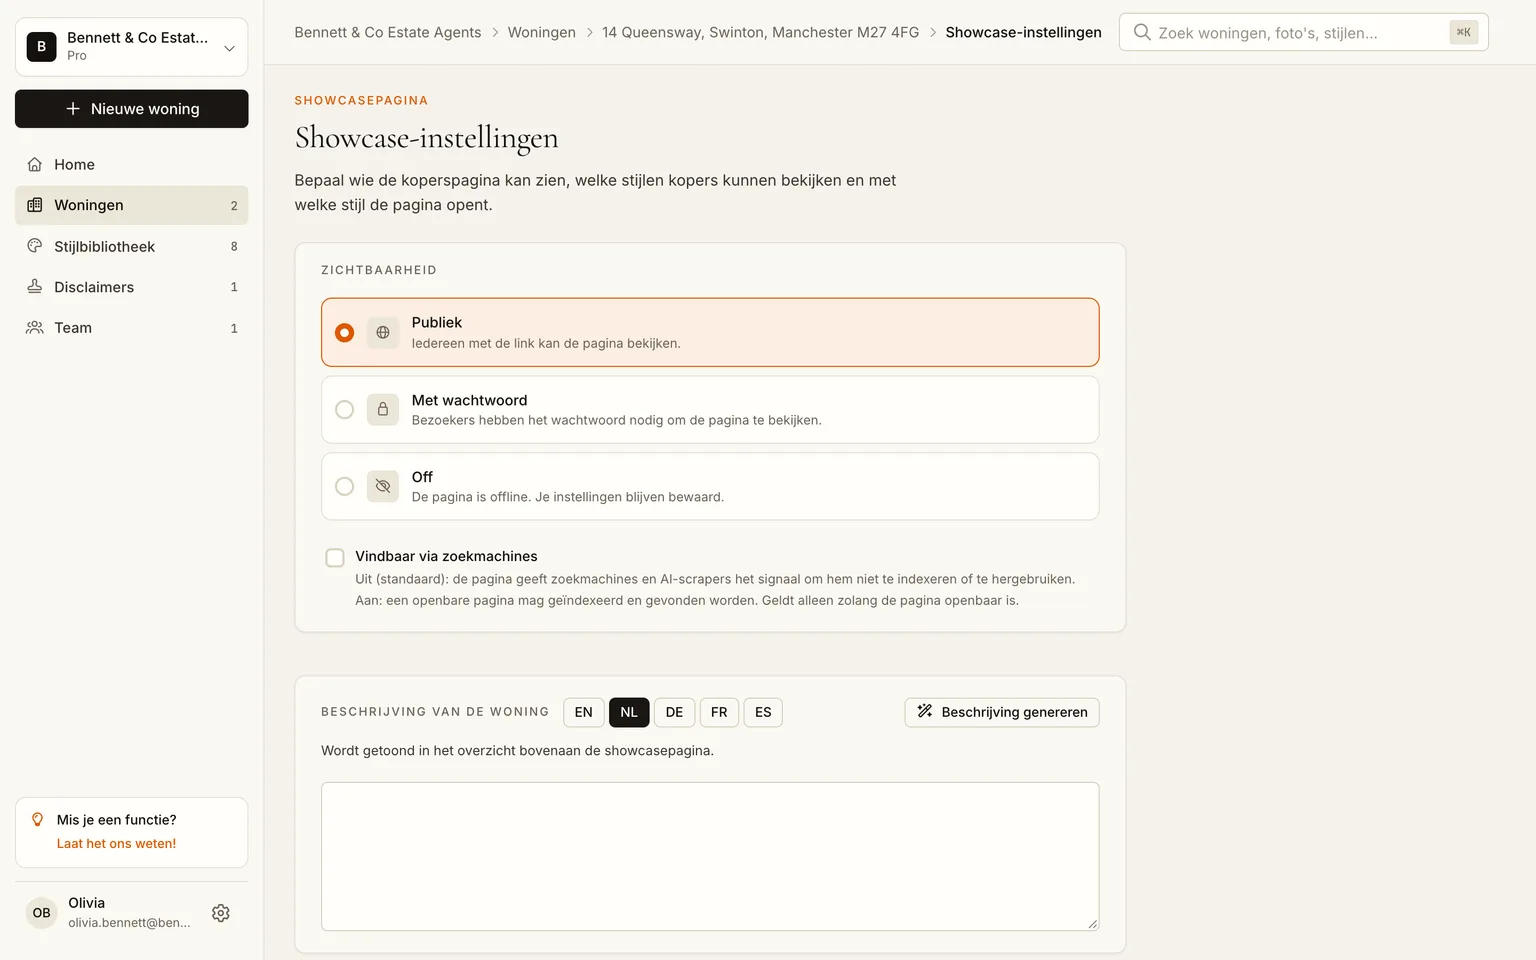1536x960 pixels.
Task: Open Stijlbibliotheek in the sidebar
Action: [131, 246]
